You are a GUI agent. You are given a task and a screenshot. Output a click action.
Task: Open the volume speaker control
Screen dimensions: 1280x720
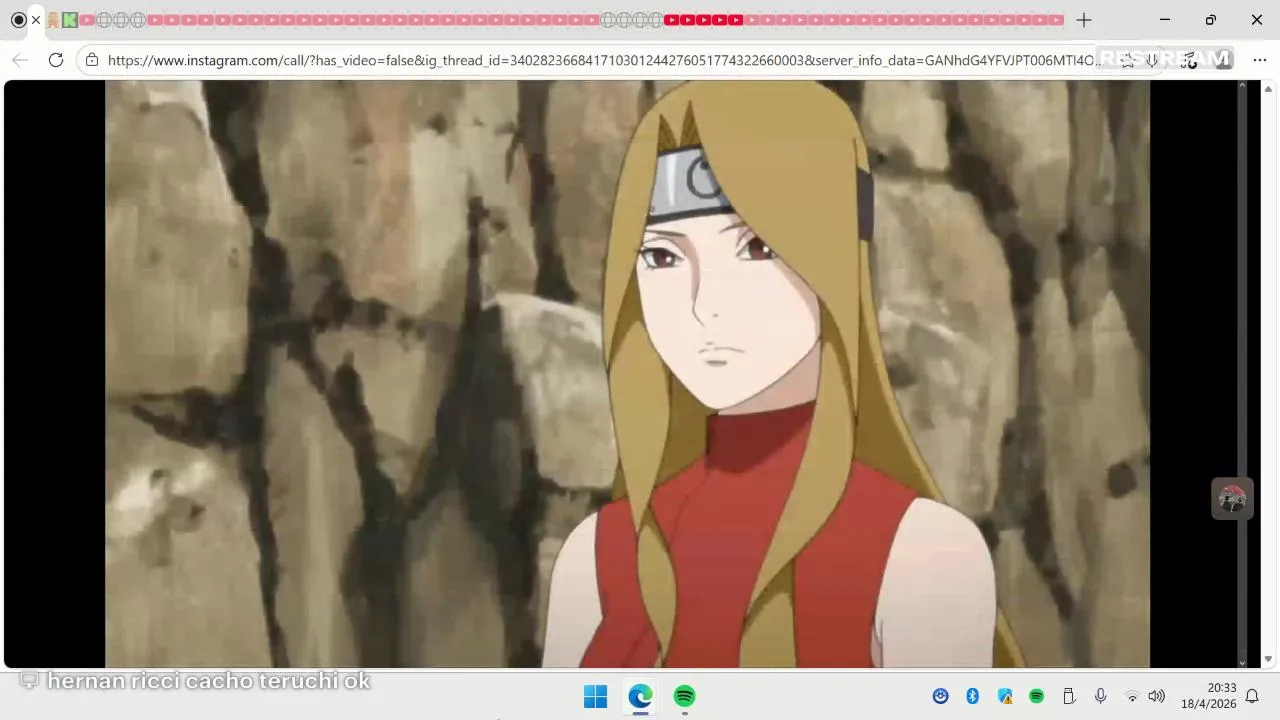[x=1157, y=696]
